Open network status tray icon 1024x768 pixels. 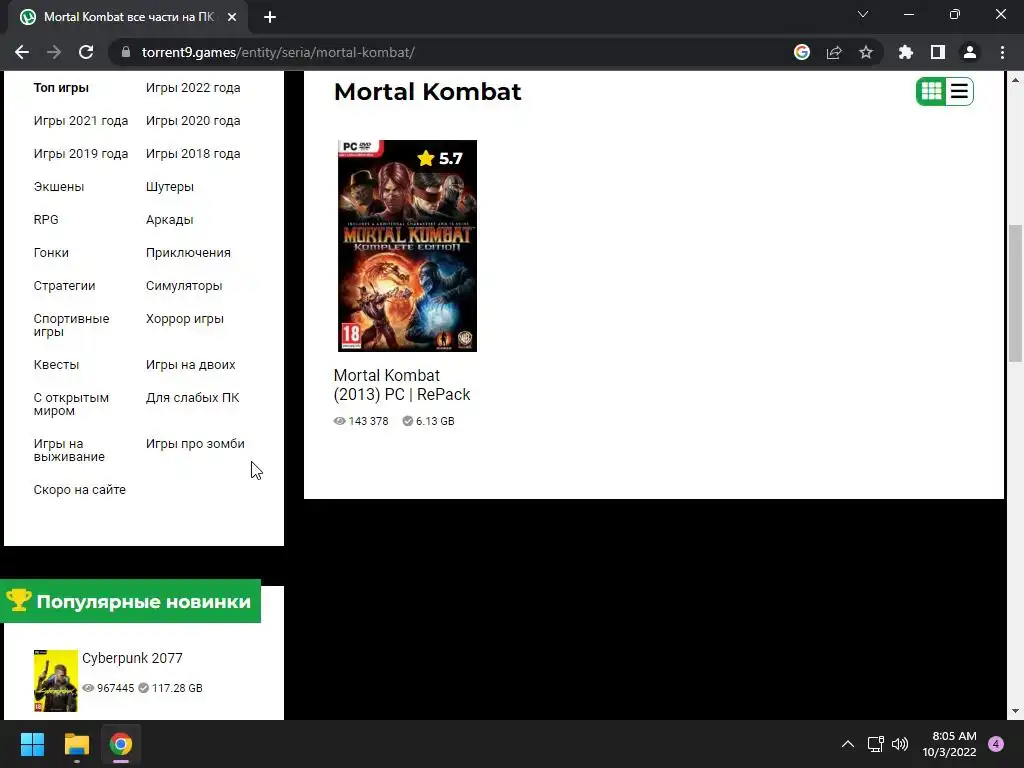coord(876,744)
